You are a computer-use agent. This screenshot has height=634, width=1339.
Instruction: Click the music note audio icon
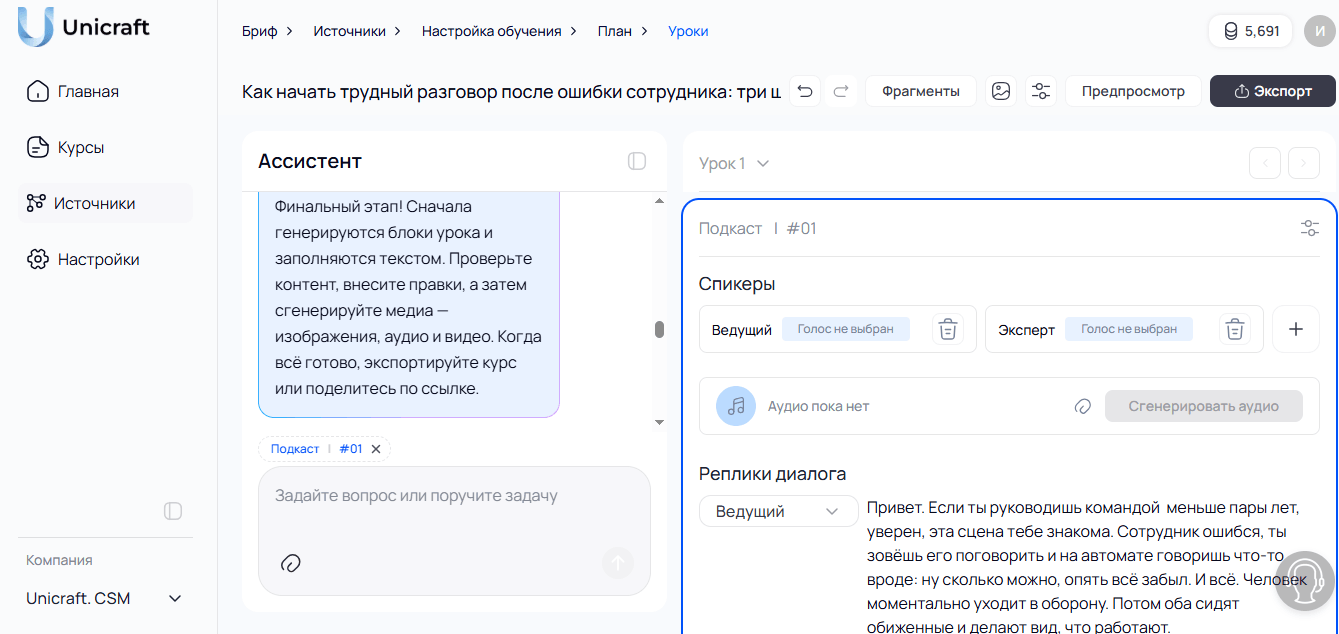(736, 406)
